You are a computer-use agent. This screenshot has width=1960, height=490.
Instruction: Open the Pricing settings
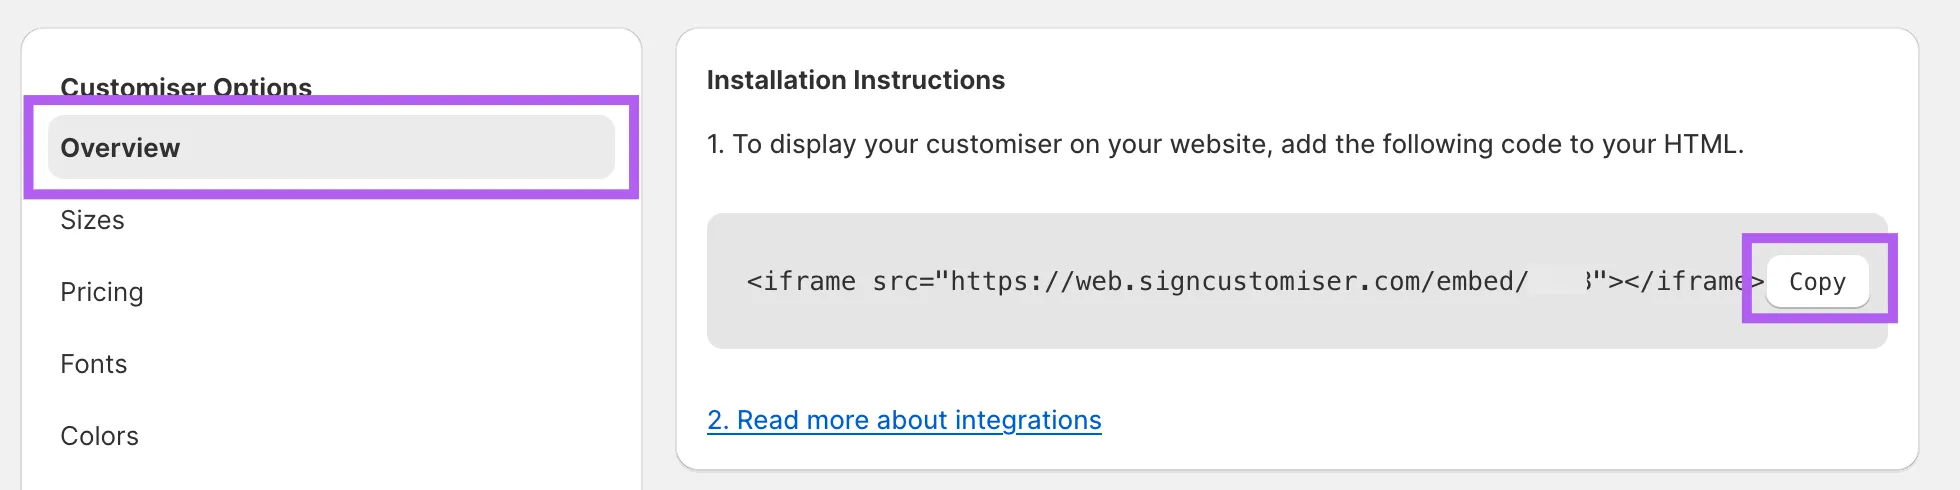point(102,292)
